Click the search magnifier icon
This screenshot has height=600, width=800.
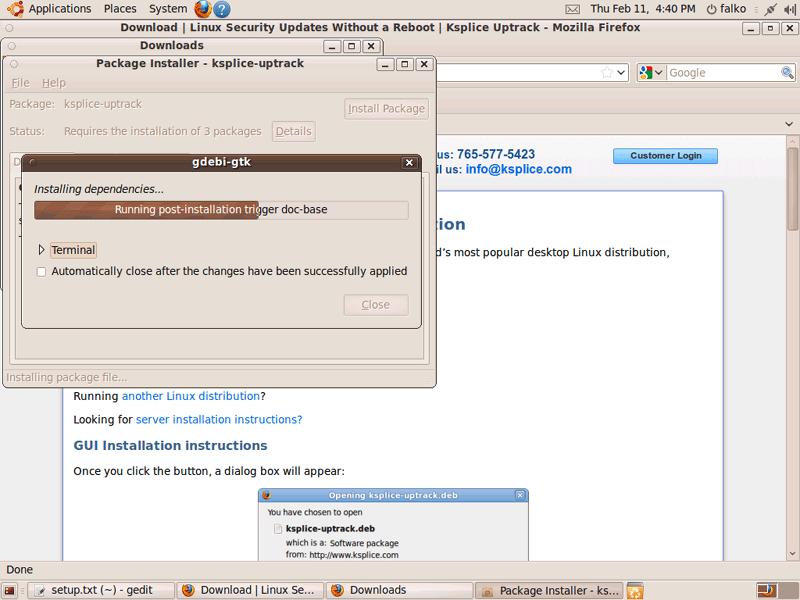pos(787,73)
